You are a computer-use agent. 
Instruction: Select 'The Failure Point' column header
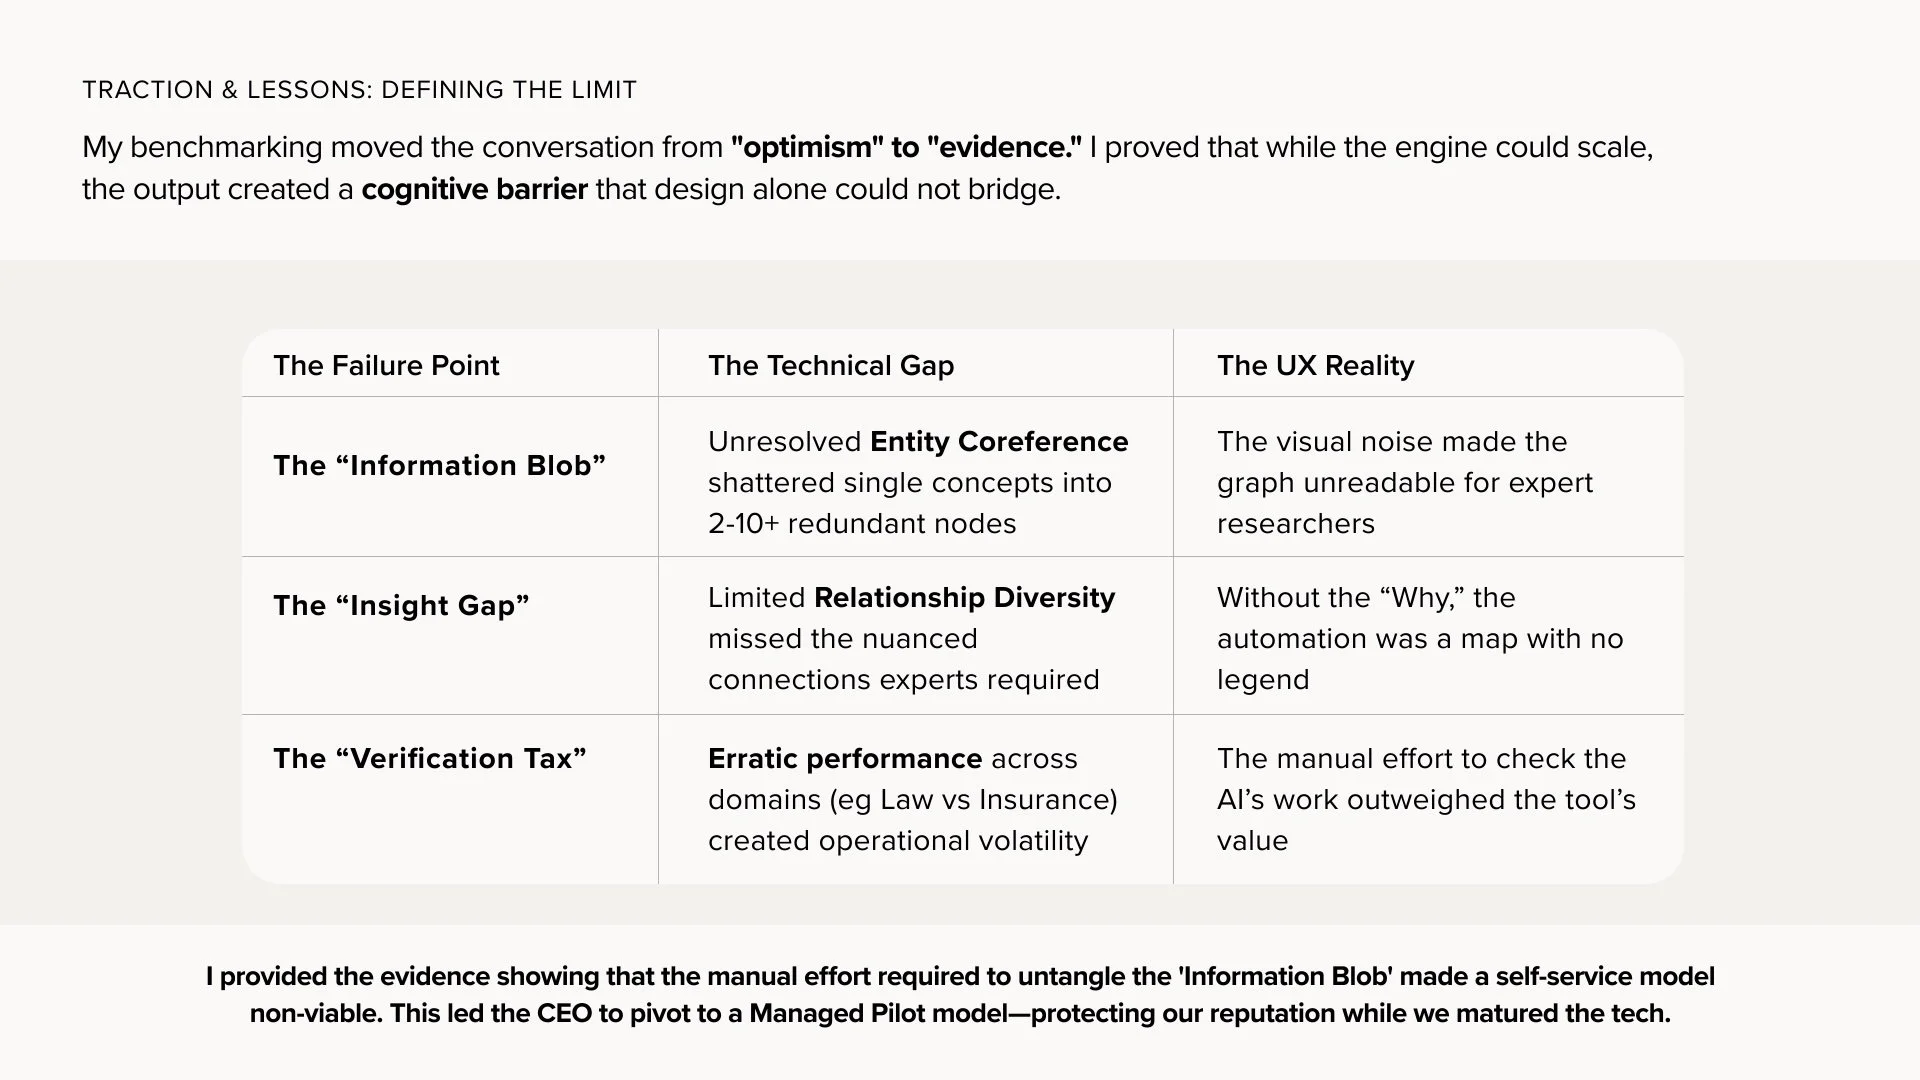[386, 365]
